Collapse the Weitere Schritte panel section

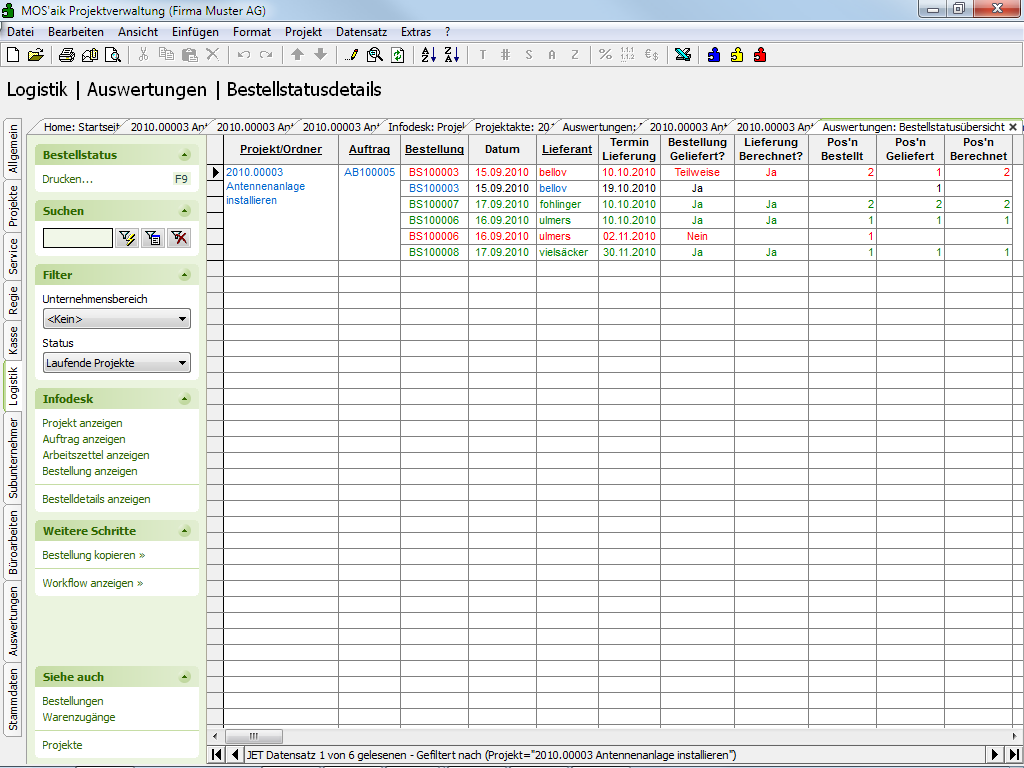[185, 531]
